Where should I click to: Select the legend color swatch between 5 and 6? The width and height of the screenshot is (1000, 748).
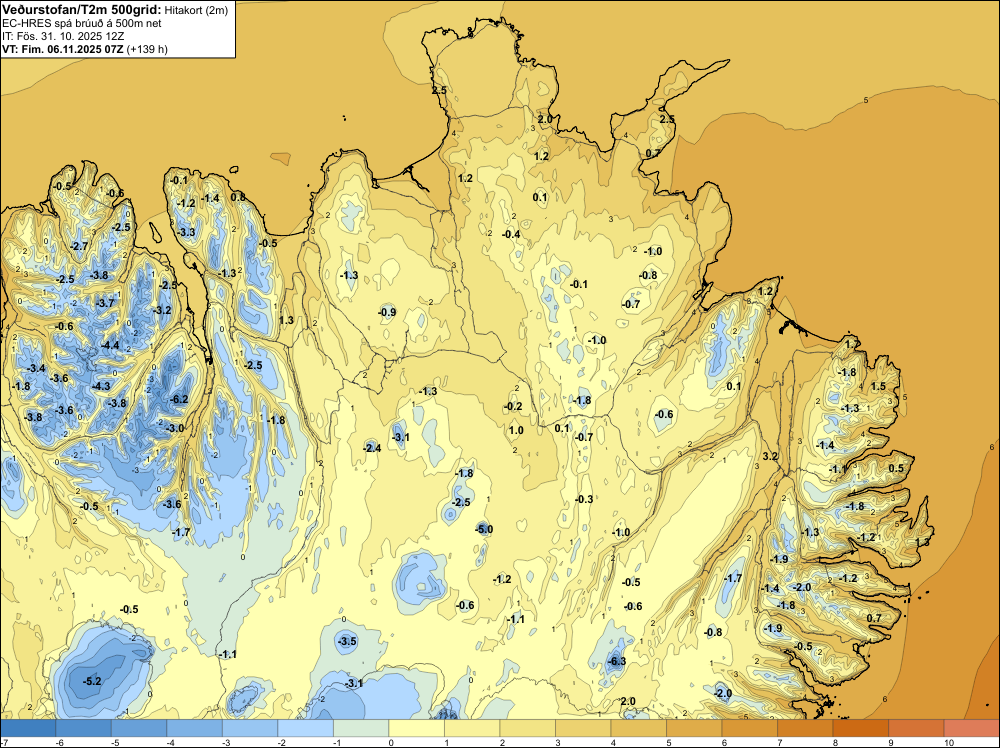[x=694, y=728]
